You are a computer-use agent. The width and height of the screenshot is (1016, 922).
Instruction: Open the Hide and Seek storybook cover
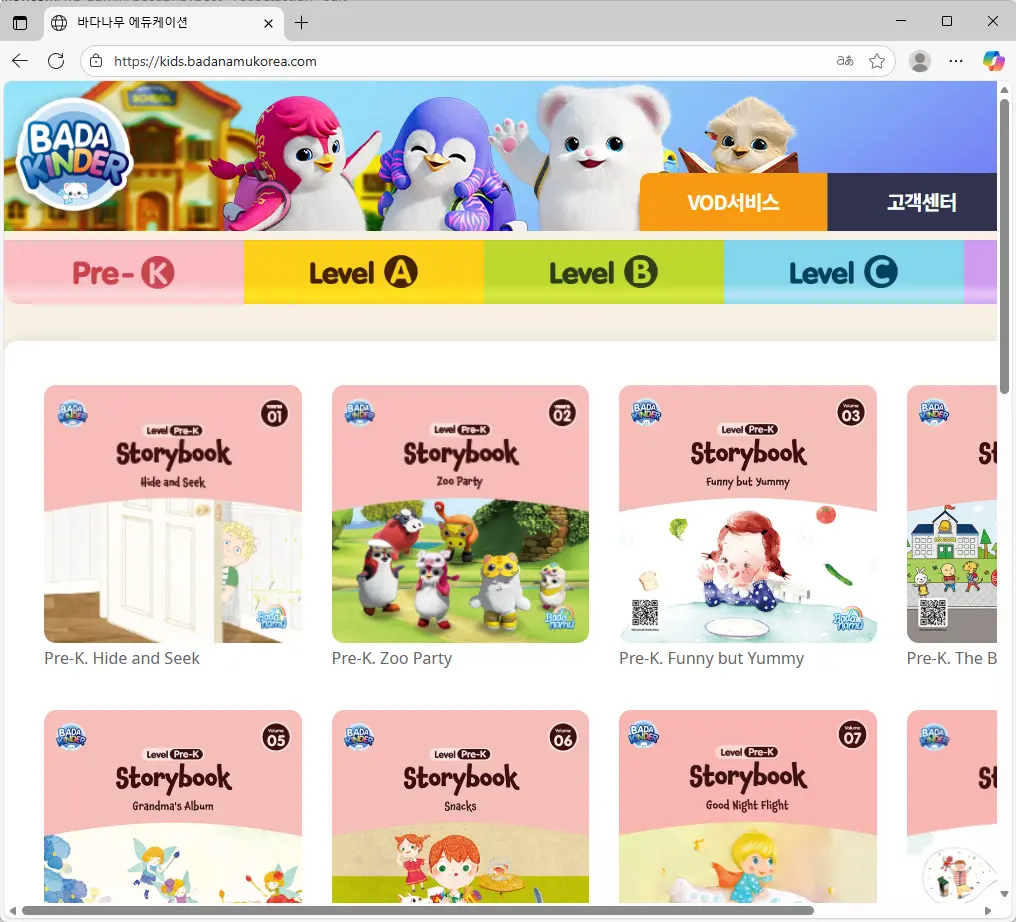(173, 514)
